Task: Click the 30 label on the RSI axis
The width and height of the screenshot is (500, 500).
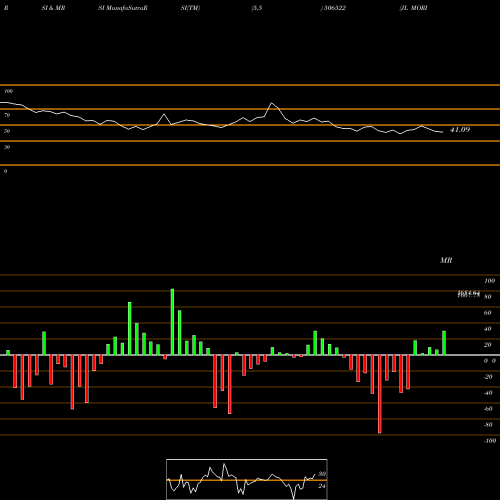Action: pyautogui.click(x=7, y=147)
